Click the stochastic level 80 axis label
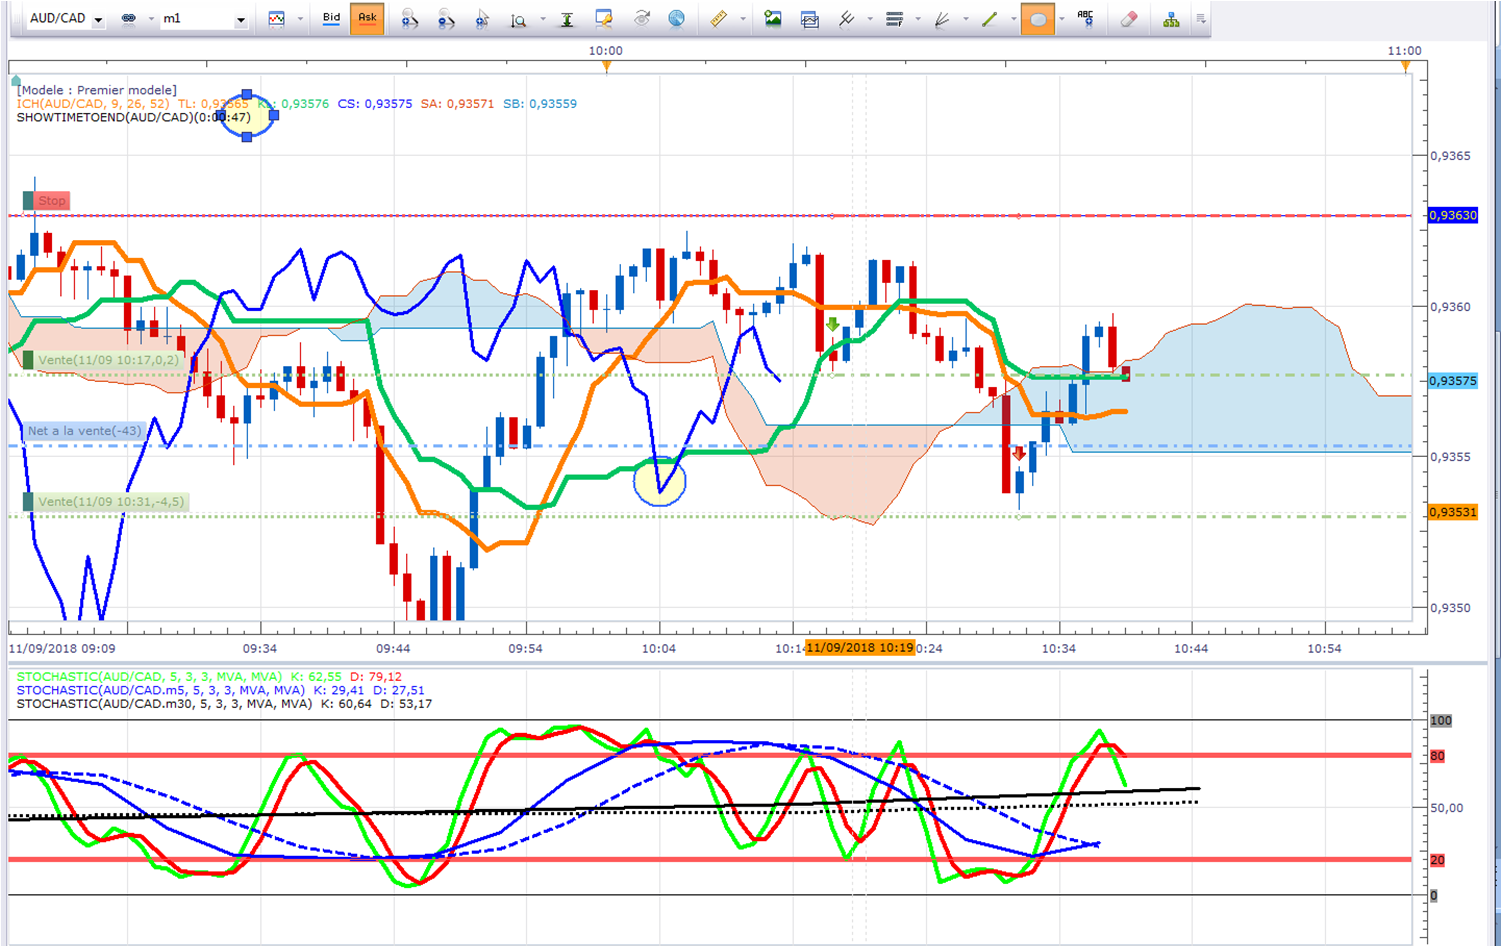 pos(1437,756)
